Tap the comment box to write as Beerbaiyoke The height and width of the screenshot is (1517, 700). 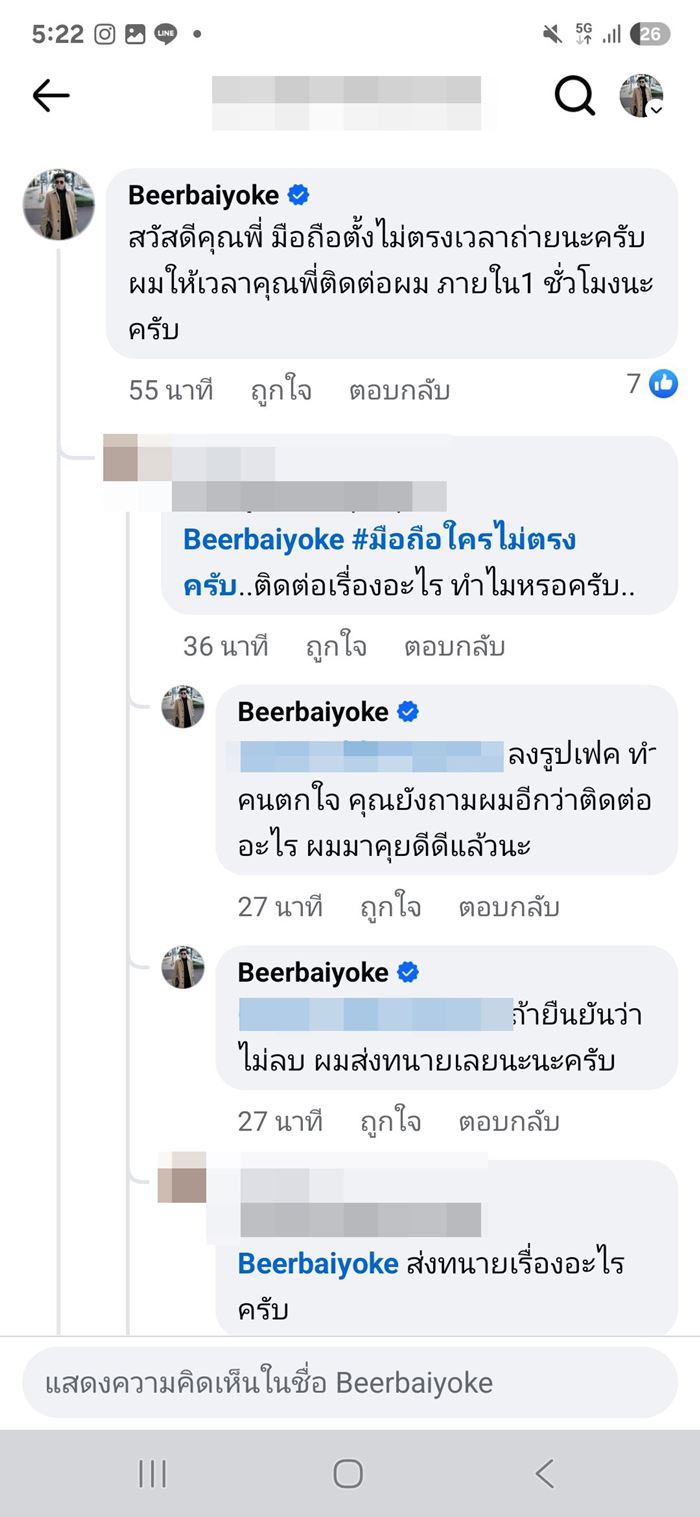(x=350, y=1383)
